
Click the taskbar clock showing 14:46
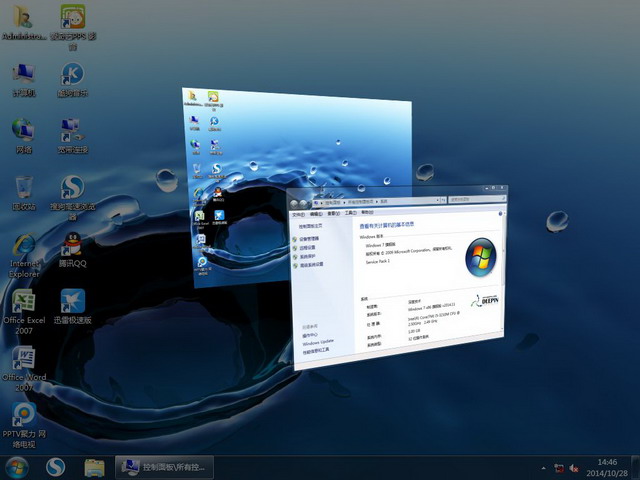click(607, 468)
